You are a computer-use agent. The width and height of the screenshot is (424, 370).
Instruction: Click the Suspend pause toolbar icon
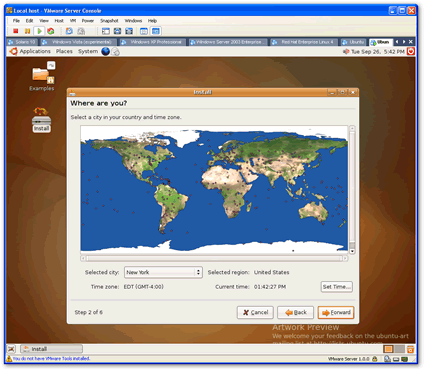coord(27,31)
